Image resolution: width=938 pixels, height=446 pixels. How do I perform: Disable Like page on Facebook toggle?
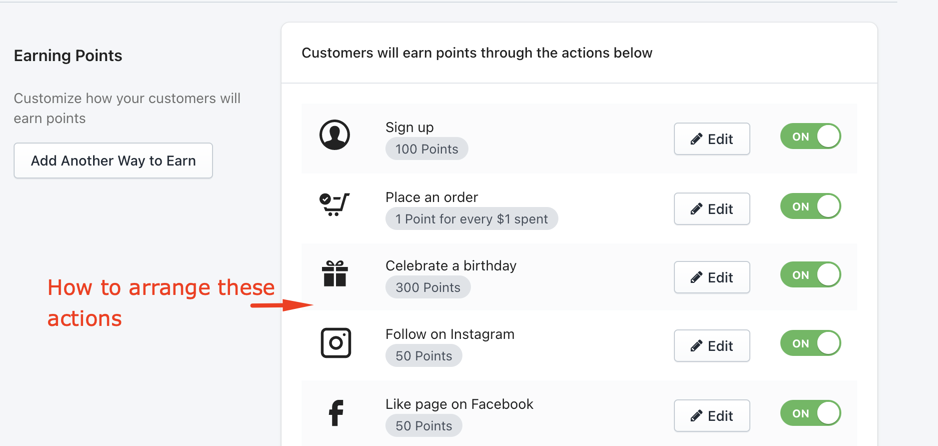click(x=811, y=413)
